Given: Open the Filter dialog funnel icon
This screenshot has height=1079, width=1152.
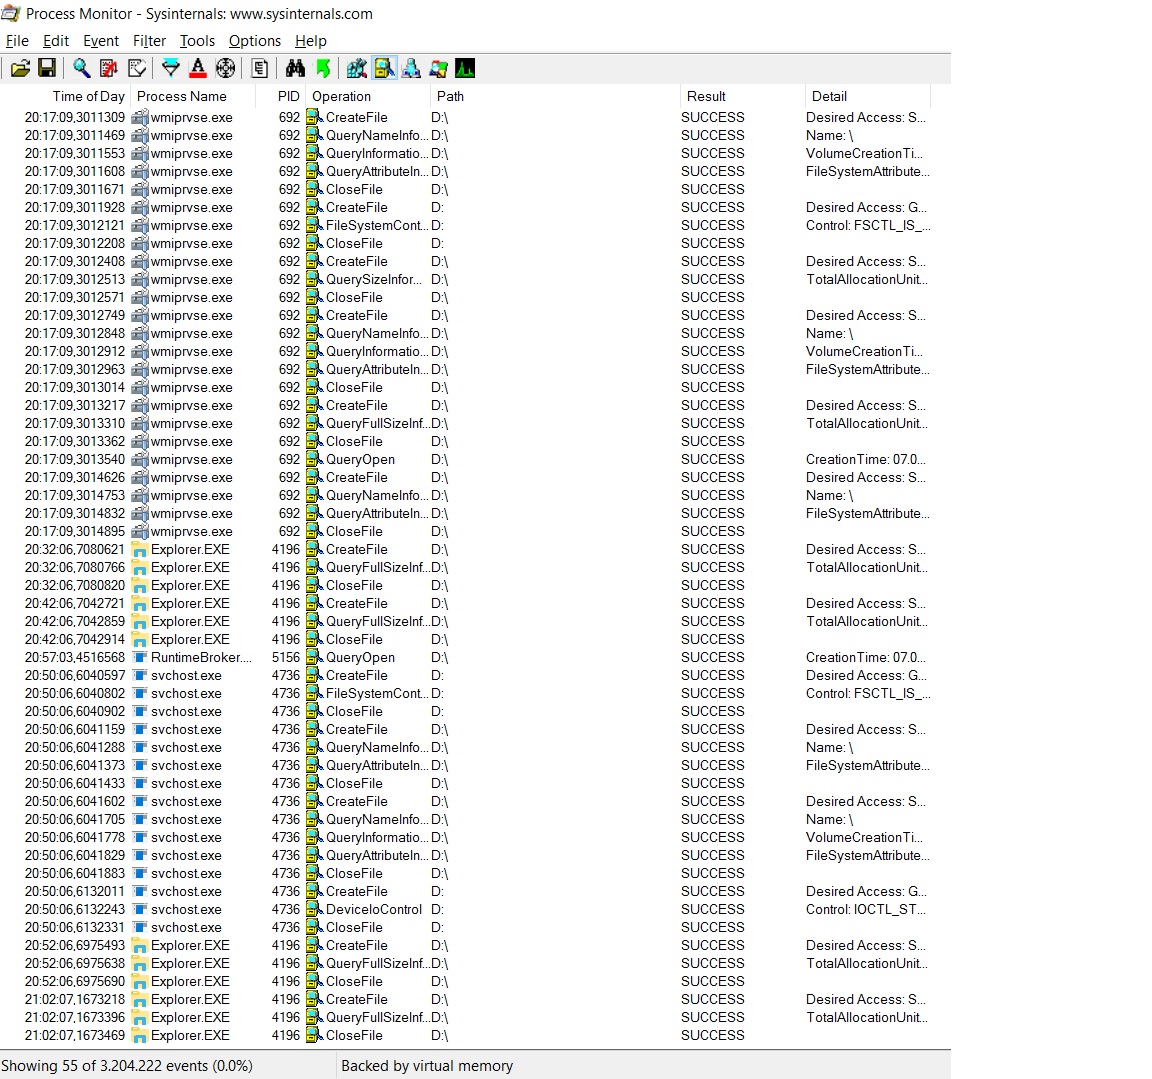Looking at the screenshot, I should point(170,68).
